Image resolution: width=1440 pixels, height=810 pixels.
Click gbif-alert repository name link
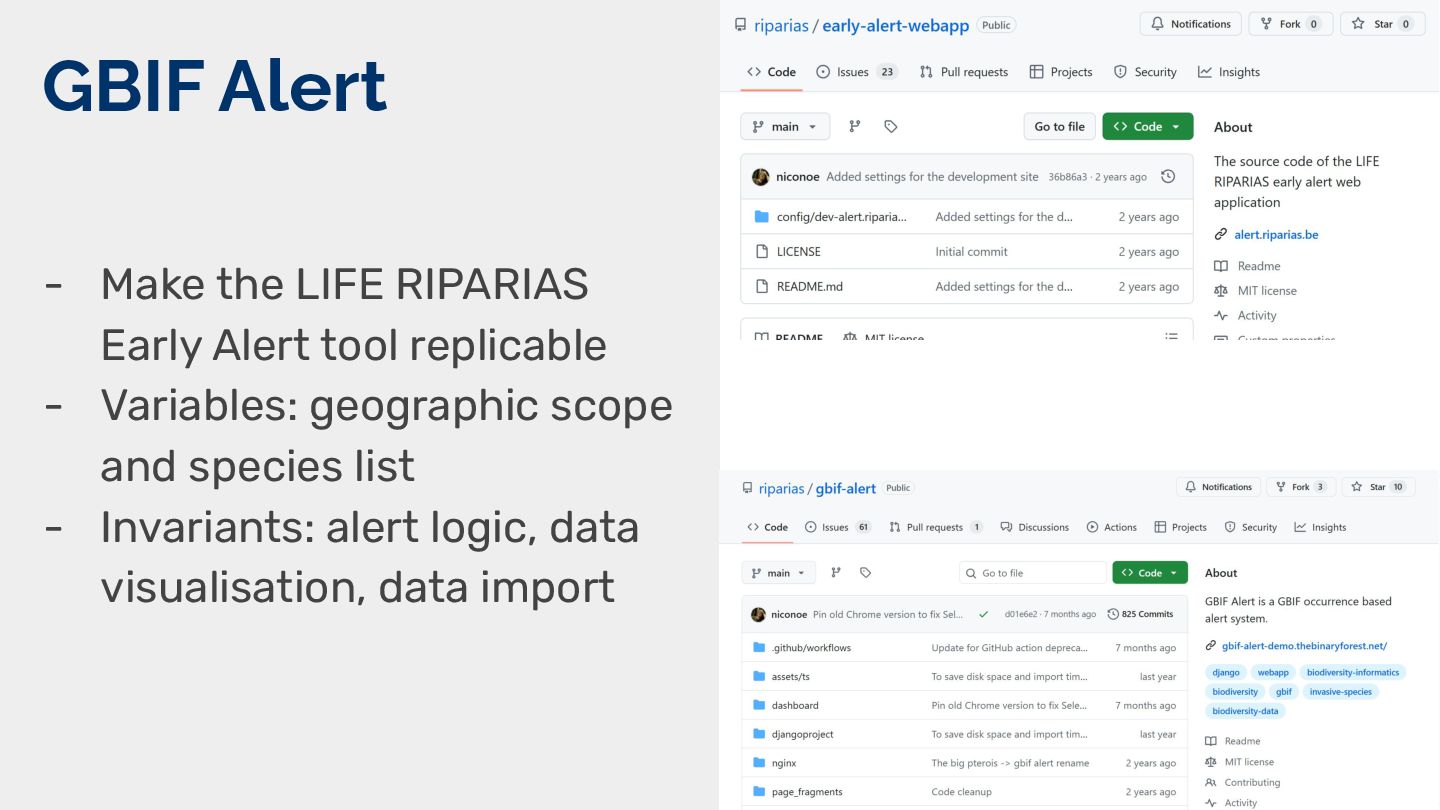[846, 489]
